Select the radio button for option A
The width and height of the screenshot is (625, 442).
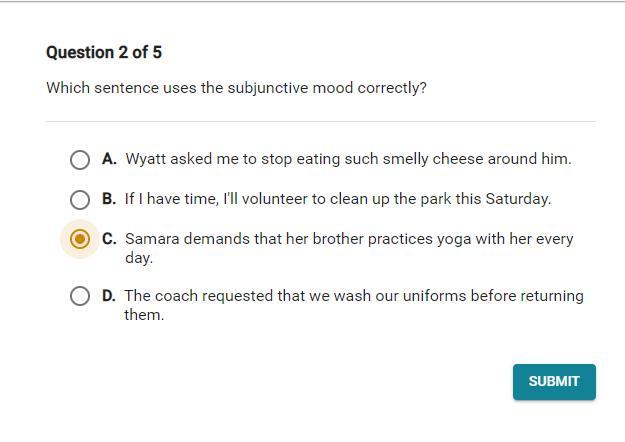click(x=80, y=160)
